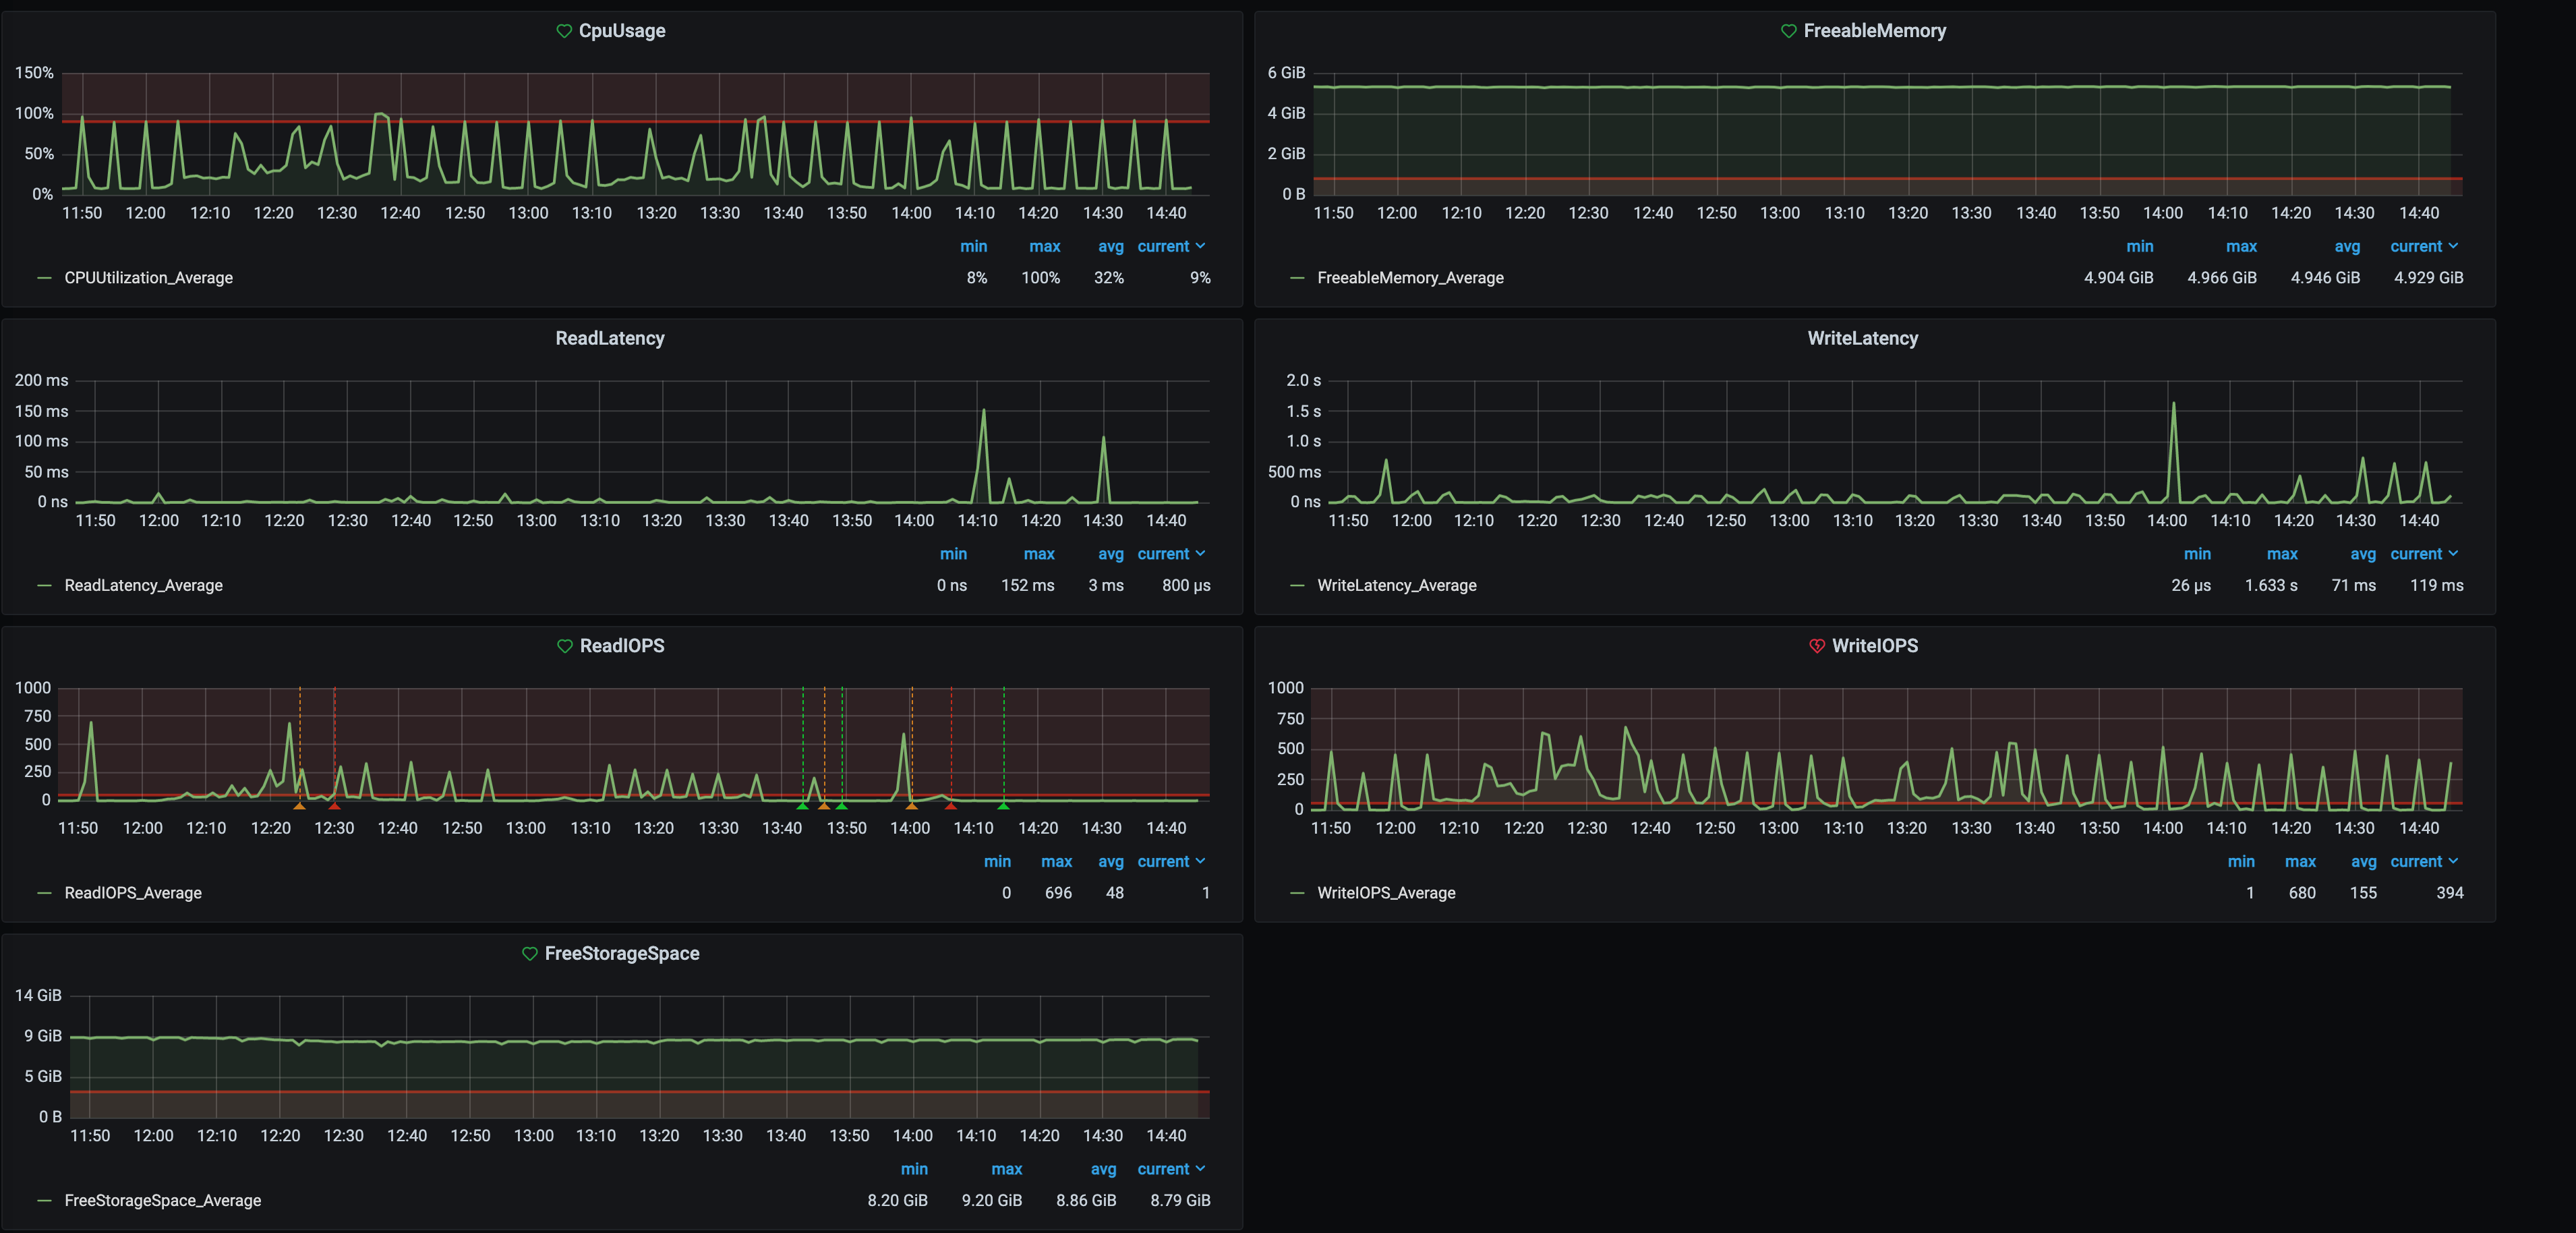Click the 152 ms max ReadLatency value

coord(1027,586)
